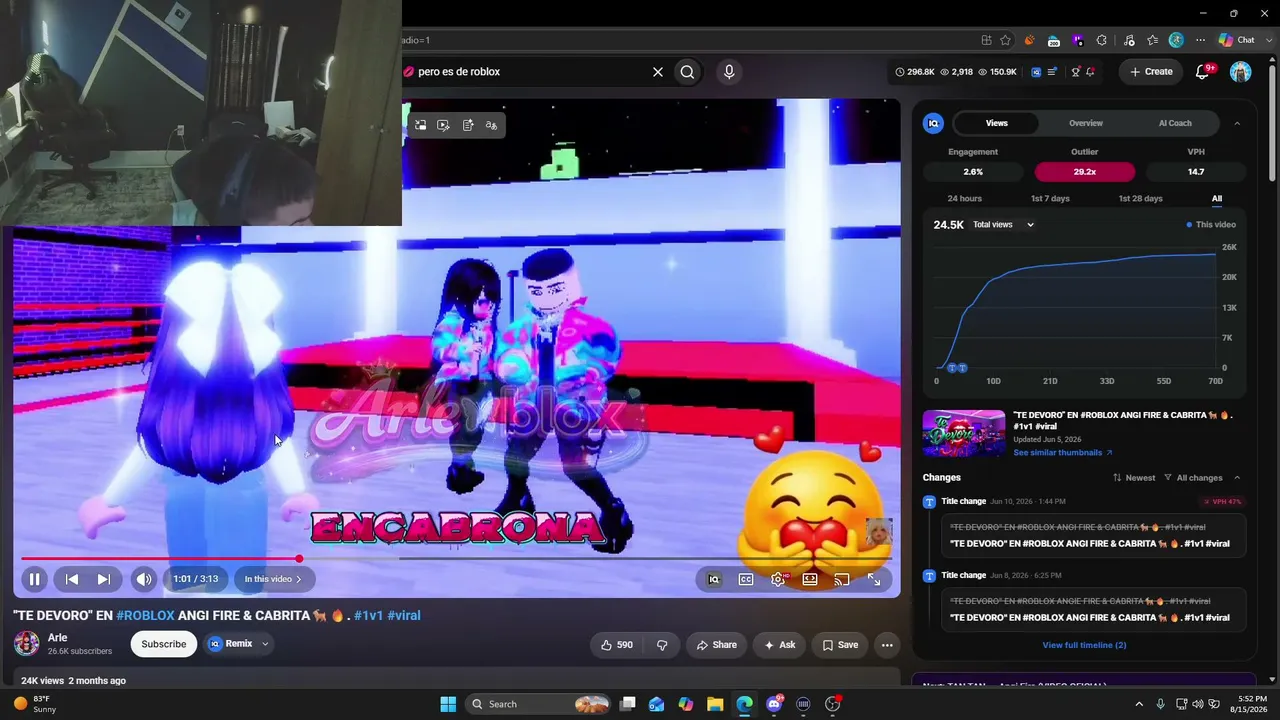
Task: Share the video
Action: tap(716, 645)
